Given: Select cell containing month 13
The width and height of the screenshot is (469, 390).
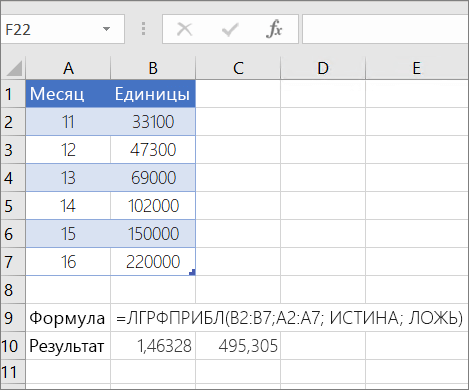Looking at the screenshot, I should pyautogui.click(x=68, y=177).
